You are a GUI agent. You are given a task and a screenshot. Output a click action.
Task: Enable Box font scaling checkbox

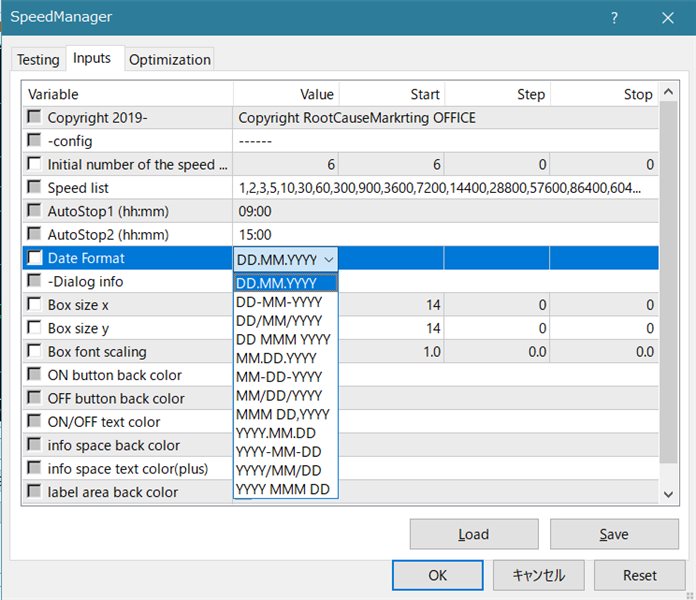[x=34, y=351]
